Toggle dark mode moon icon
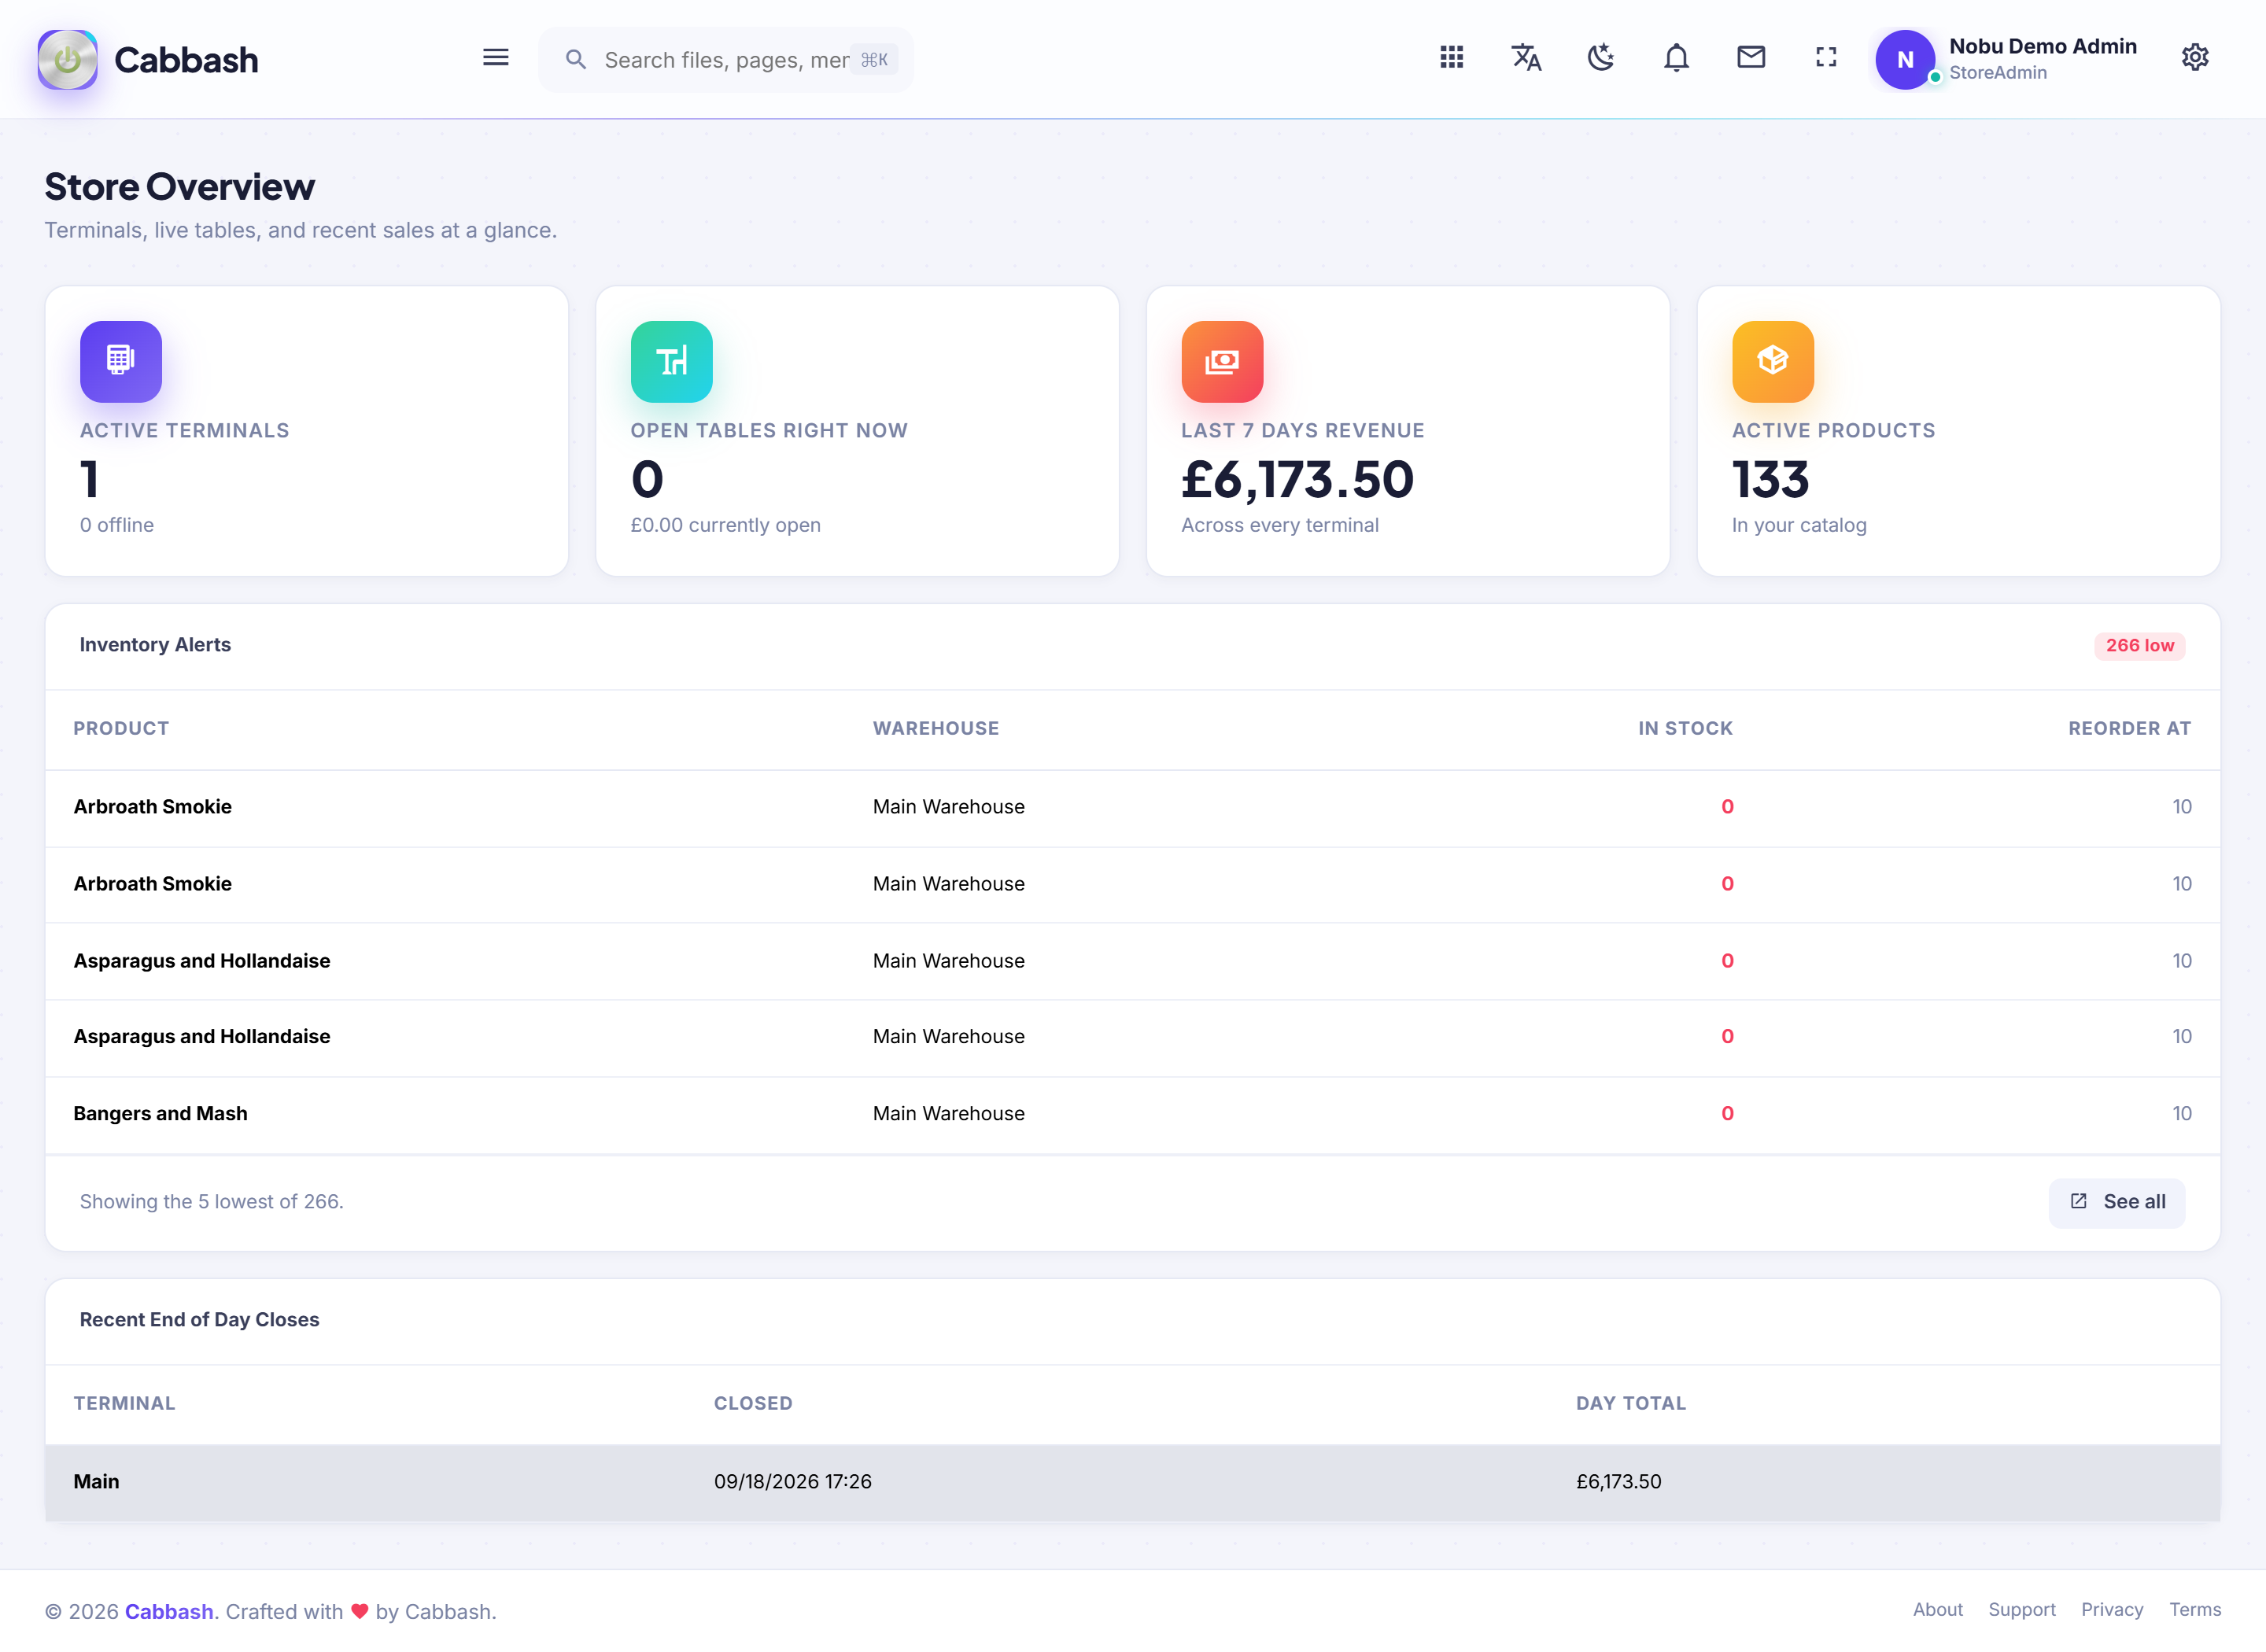 (1601, 57)
